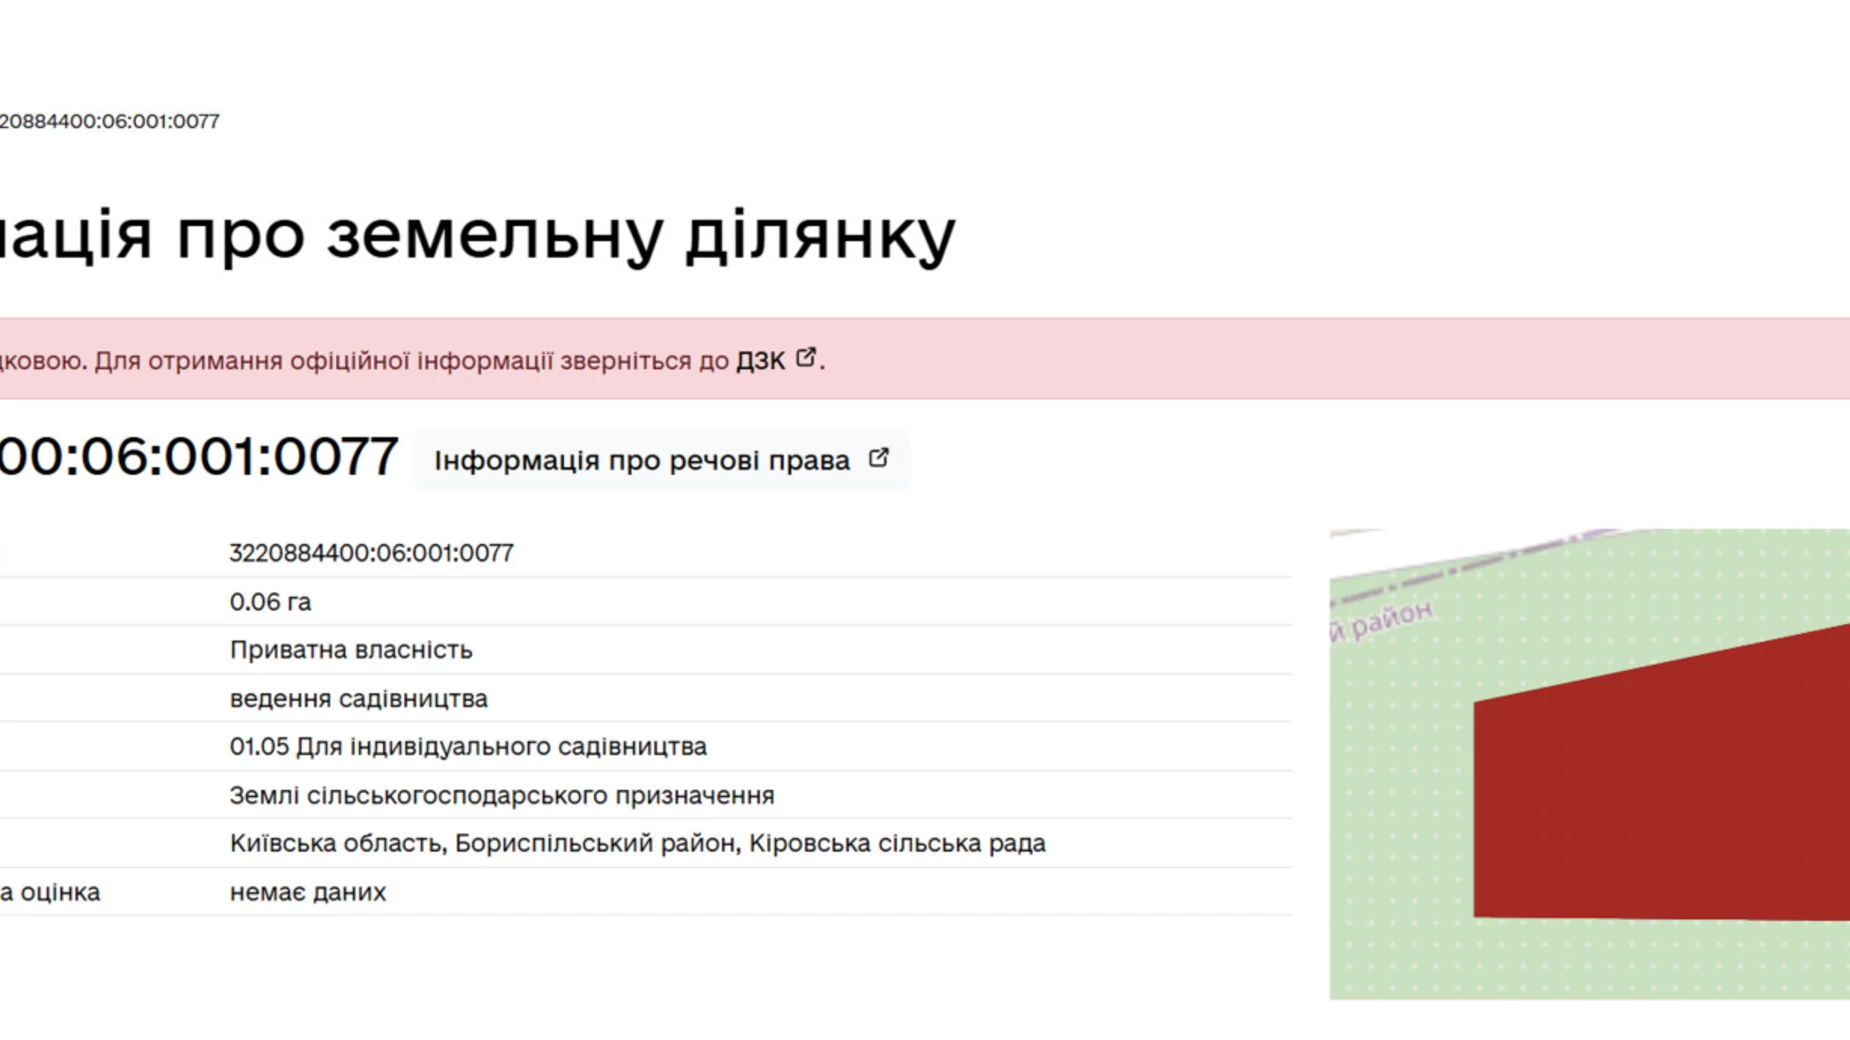Image resolution: width=1850 pixels, height=1040 pixels.
Task: Select the Київська область address value
Action: click(637, 844)
